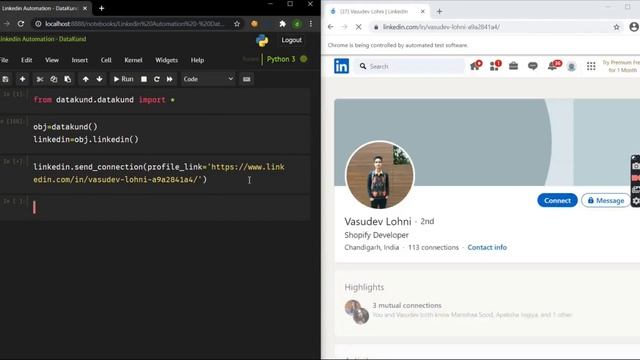Click 3 mutual connections link

coord(407,305)
